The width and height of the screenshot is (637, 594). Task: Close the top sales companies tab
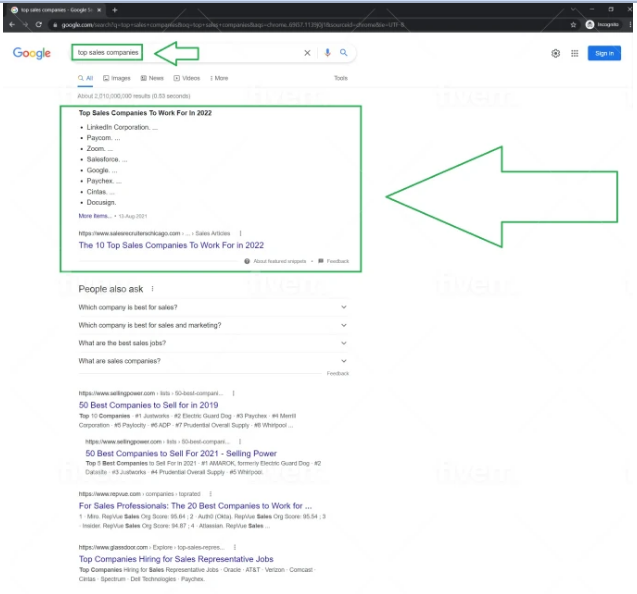click(x=99, y=10)
